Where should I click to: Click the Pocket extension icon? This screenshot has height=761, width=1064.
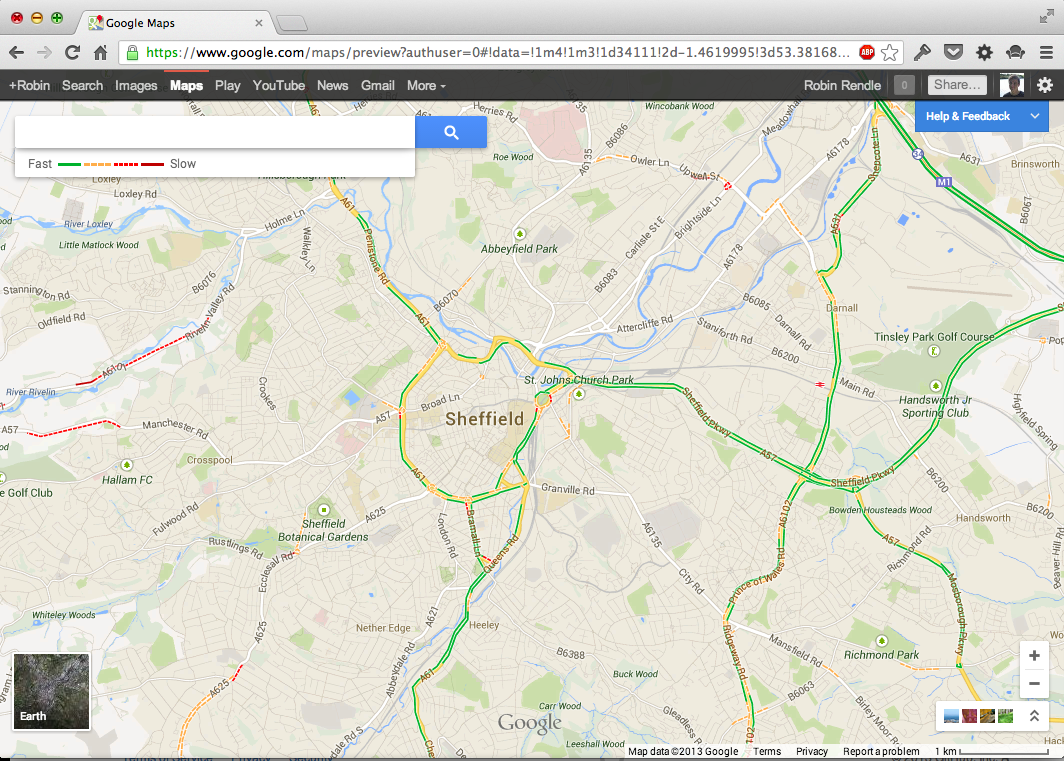coord(954,52)
